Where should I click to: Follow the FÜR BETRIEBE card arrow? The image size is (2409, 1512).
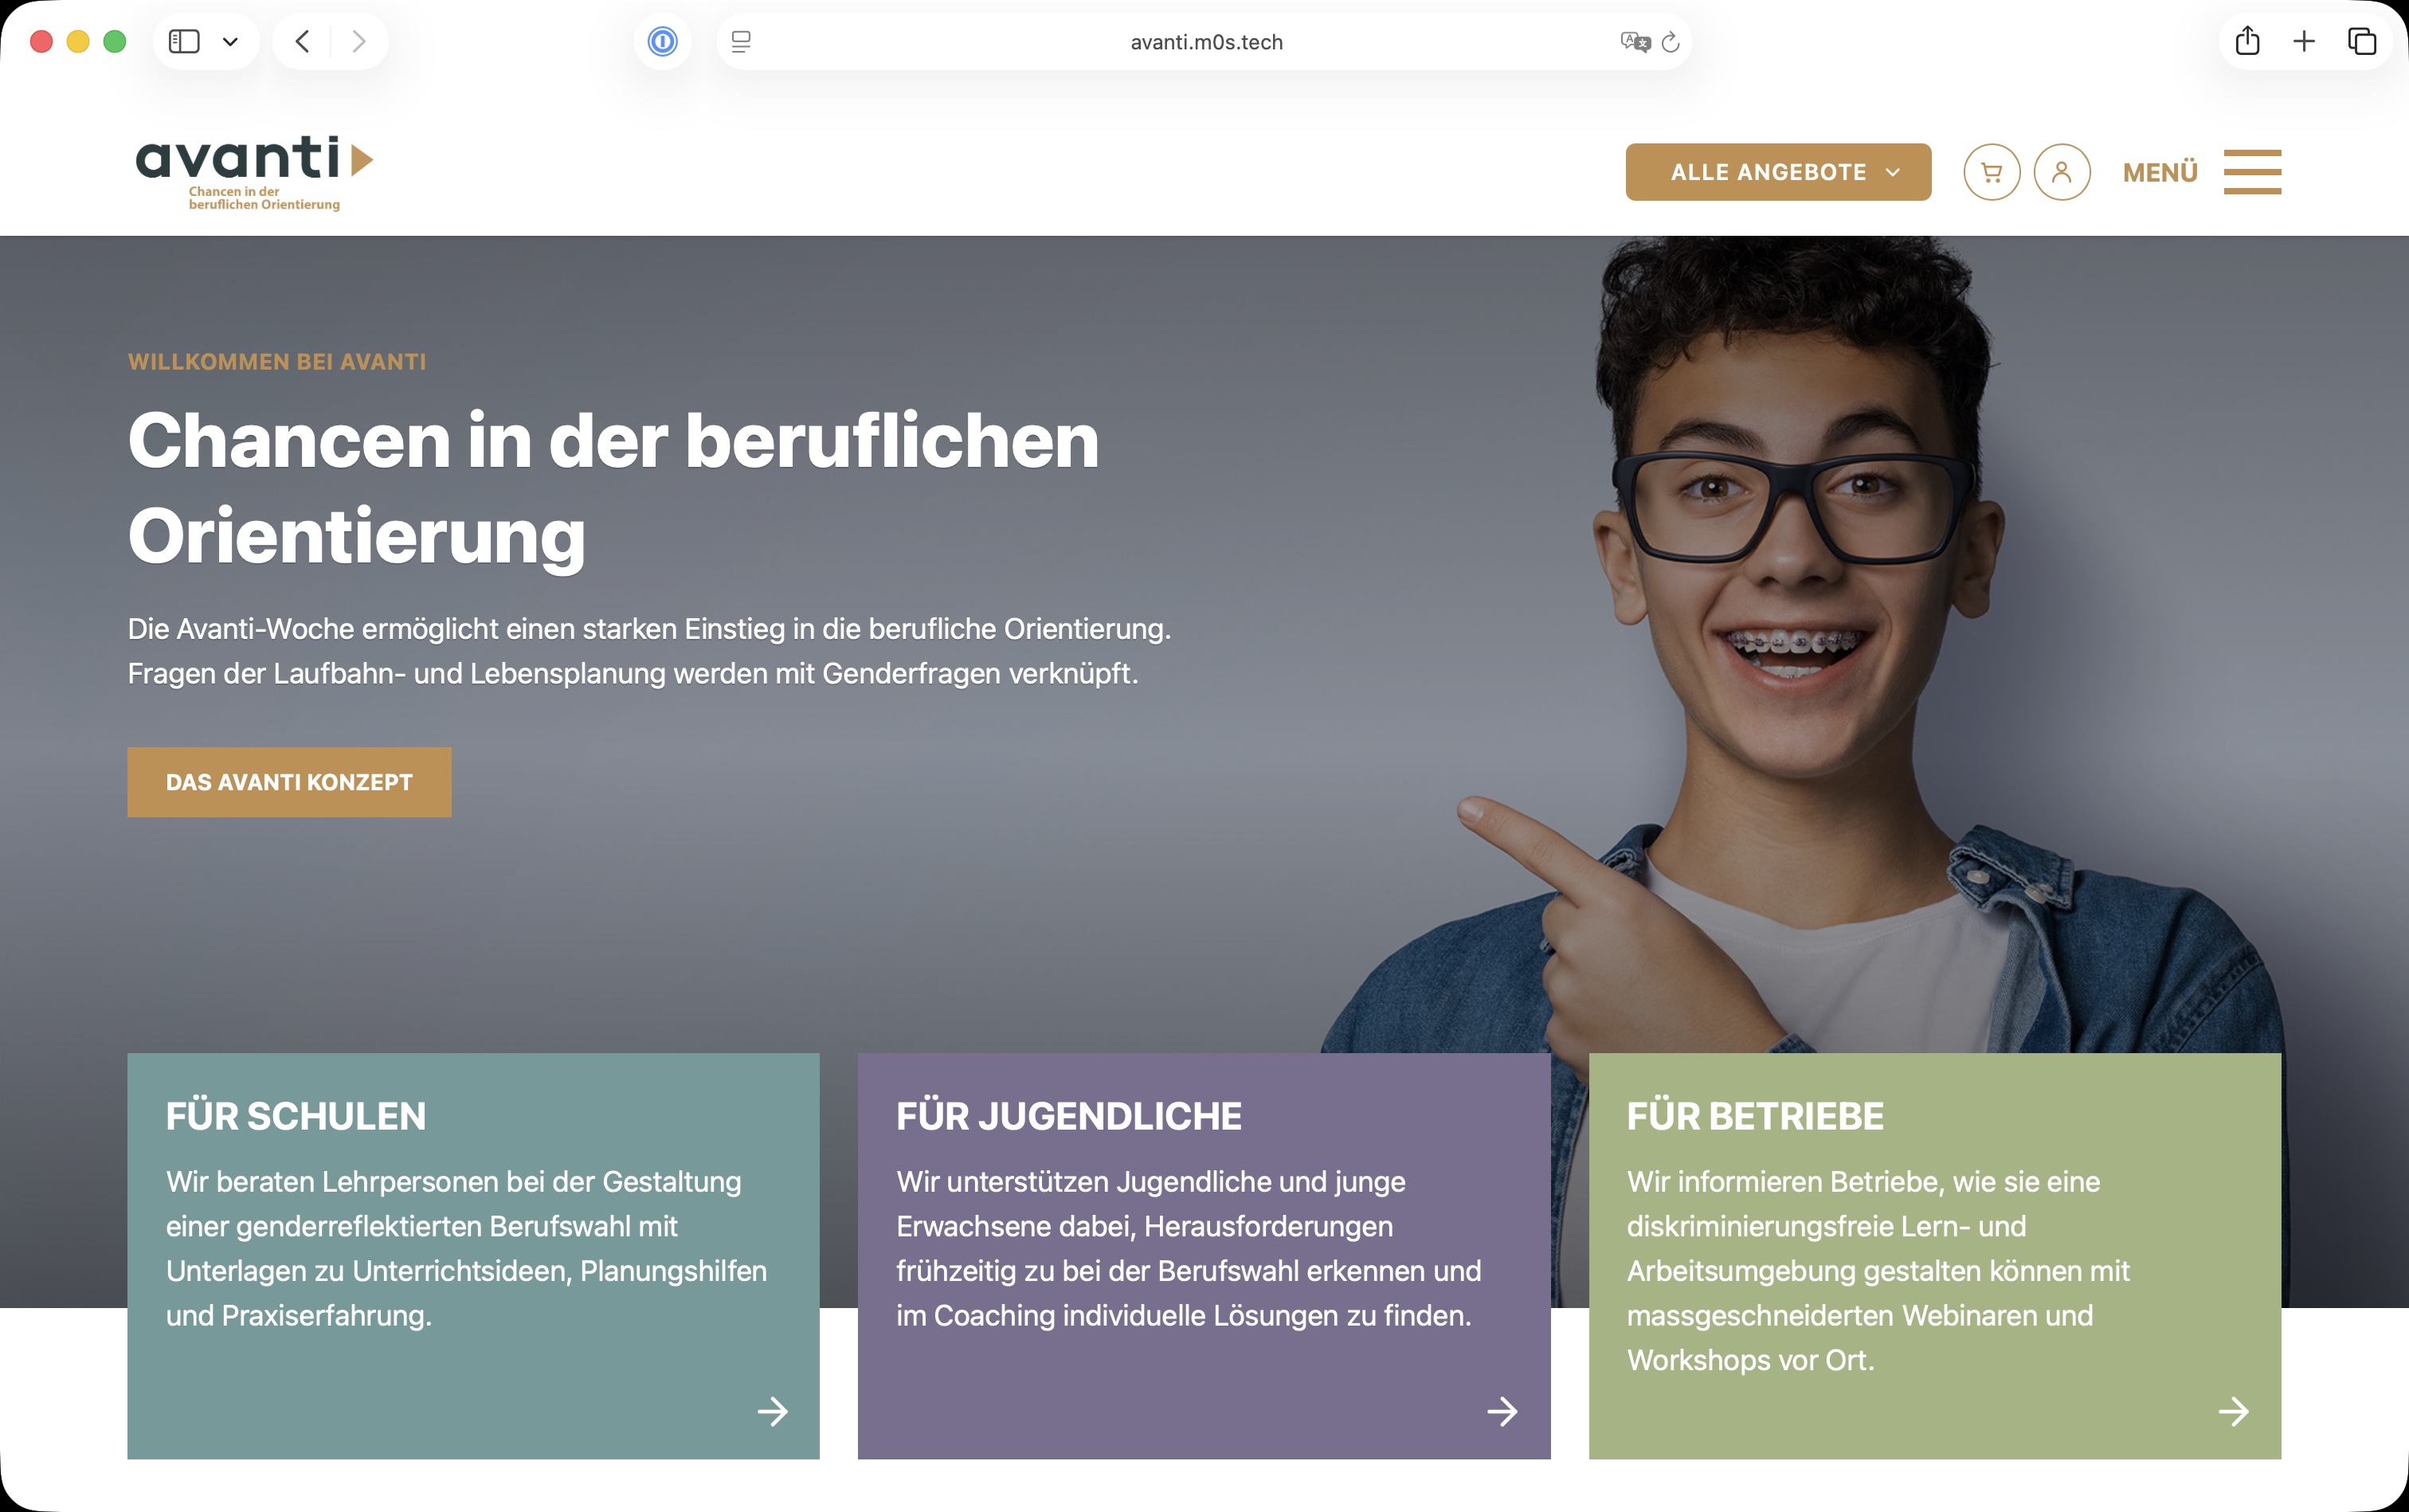[x=2233, y=1411]
